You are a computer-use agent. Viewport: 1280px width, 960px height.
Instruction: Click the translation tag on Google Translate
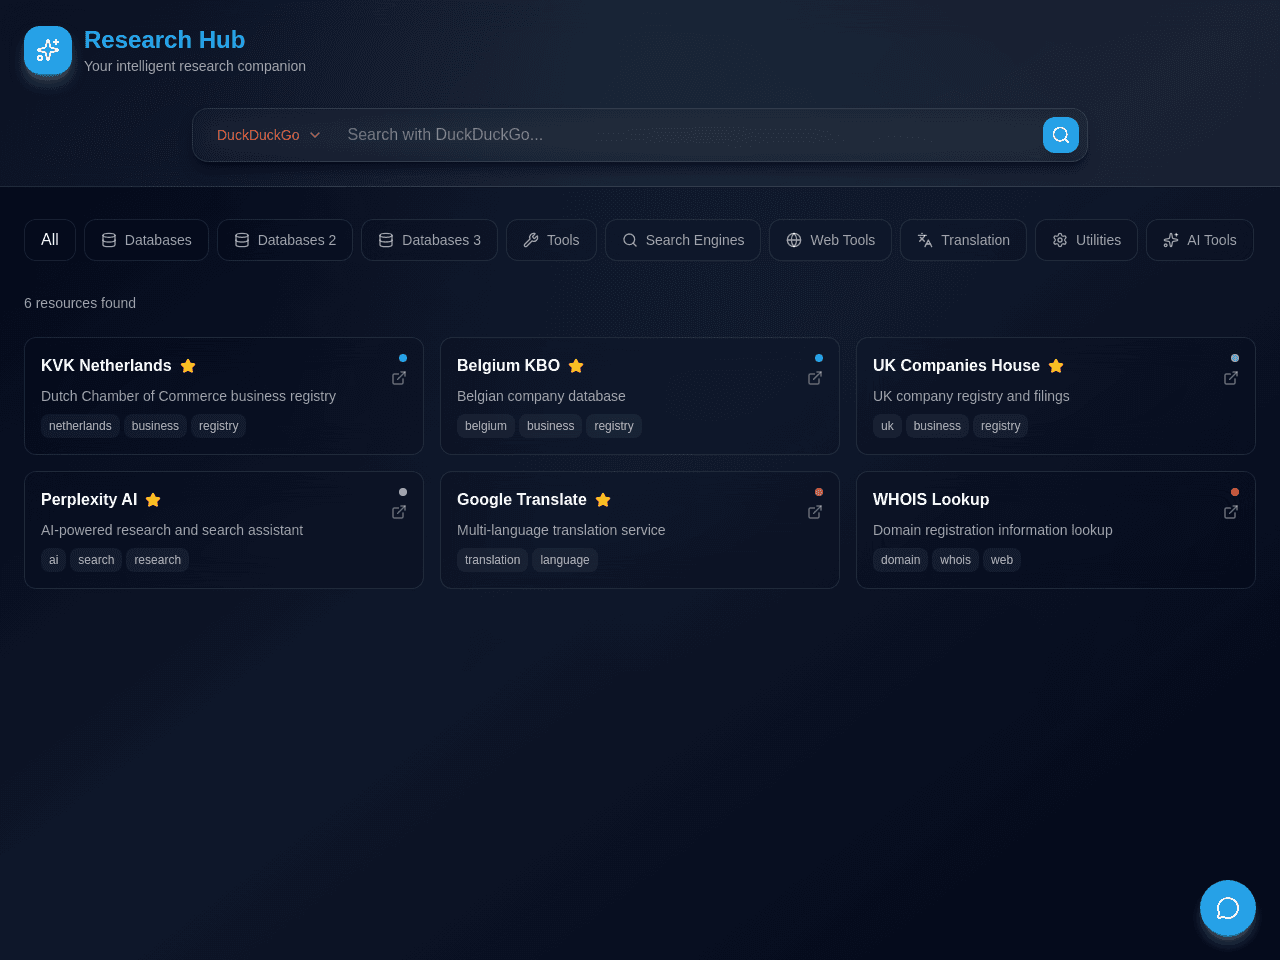point(493,560)
